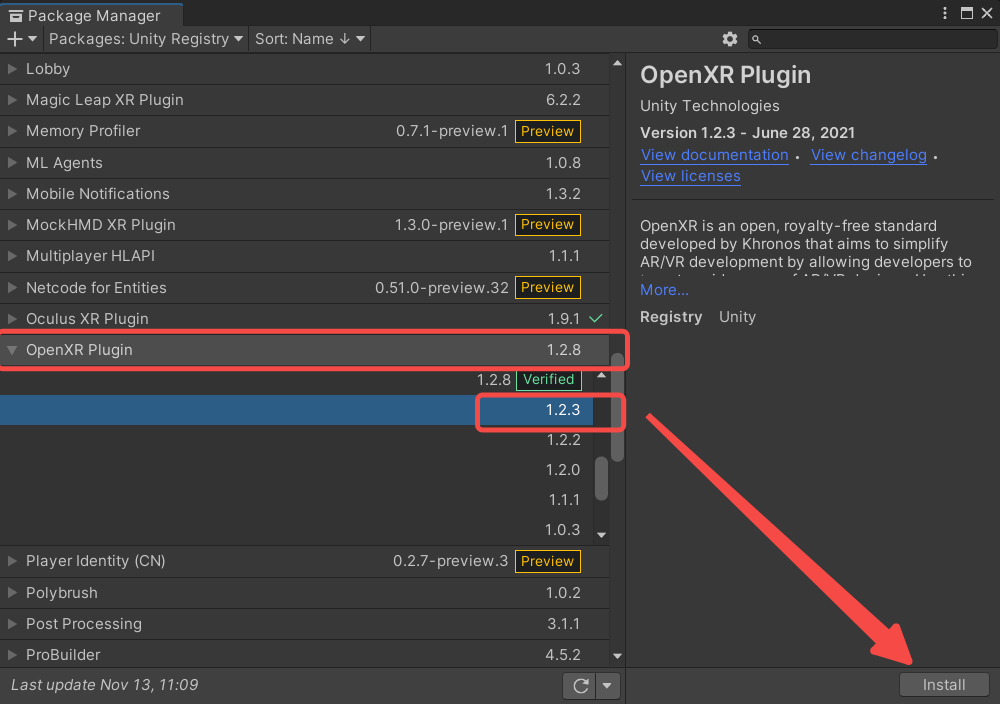
Task: Open the dropdown arrow next to plus icon
Action: point(33,39)
